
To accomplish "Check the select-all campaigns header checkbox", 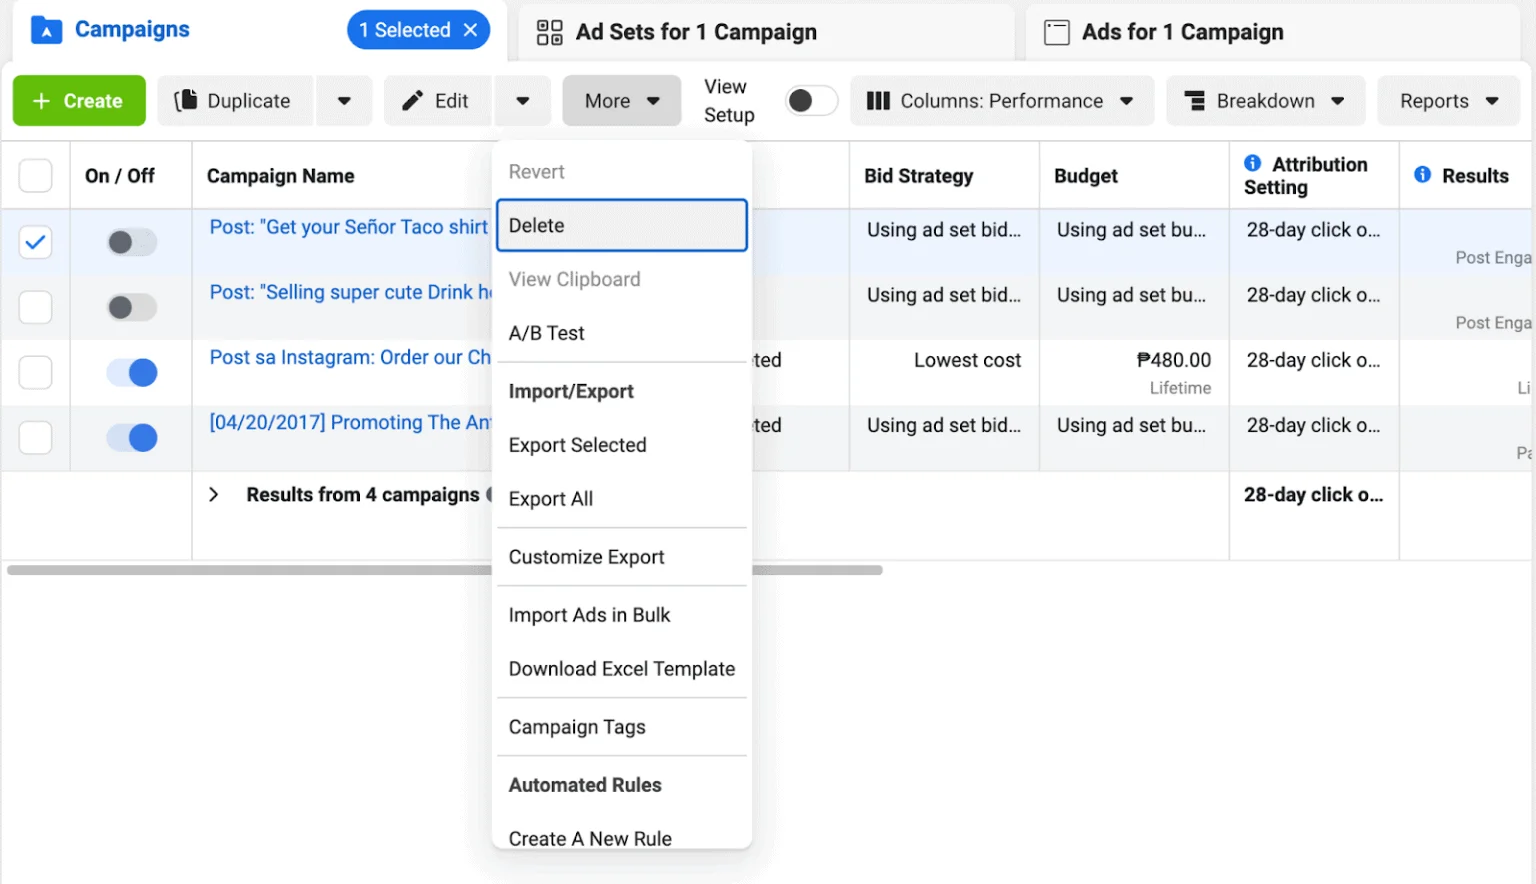I will point(35,176).
